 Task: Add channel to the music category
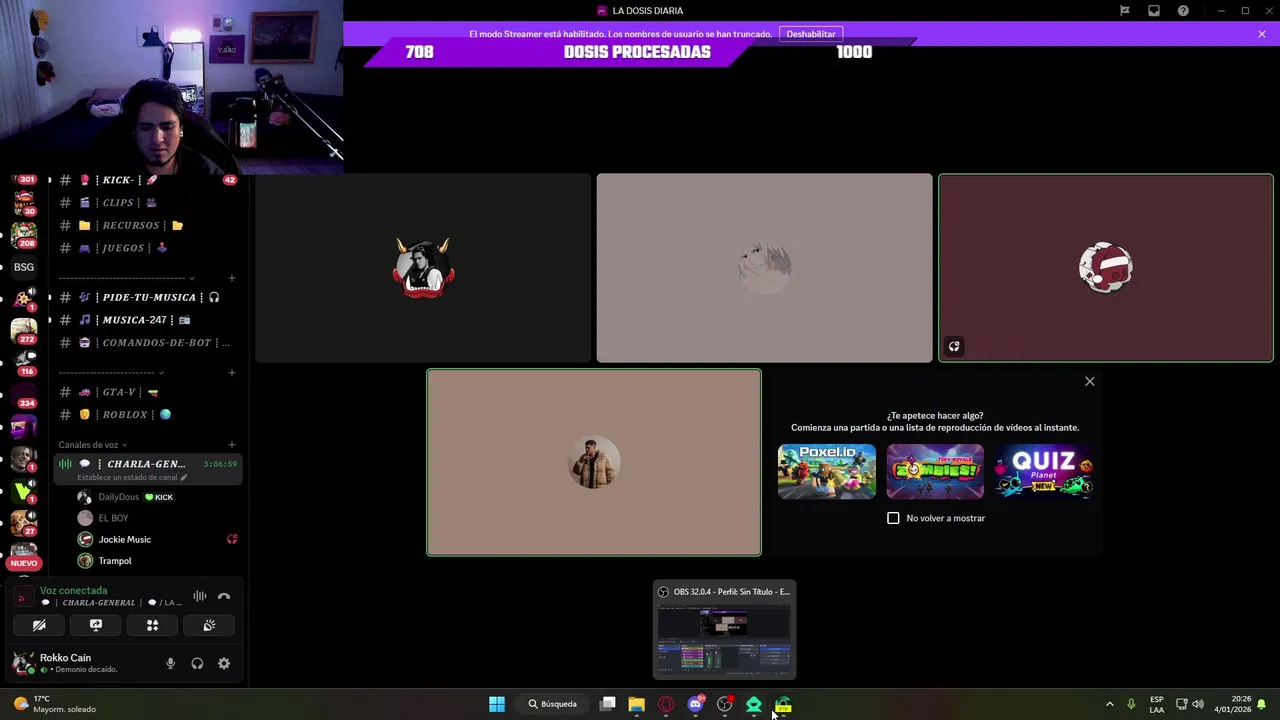tap(232, 278)
